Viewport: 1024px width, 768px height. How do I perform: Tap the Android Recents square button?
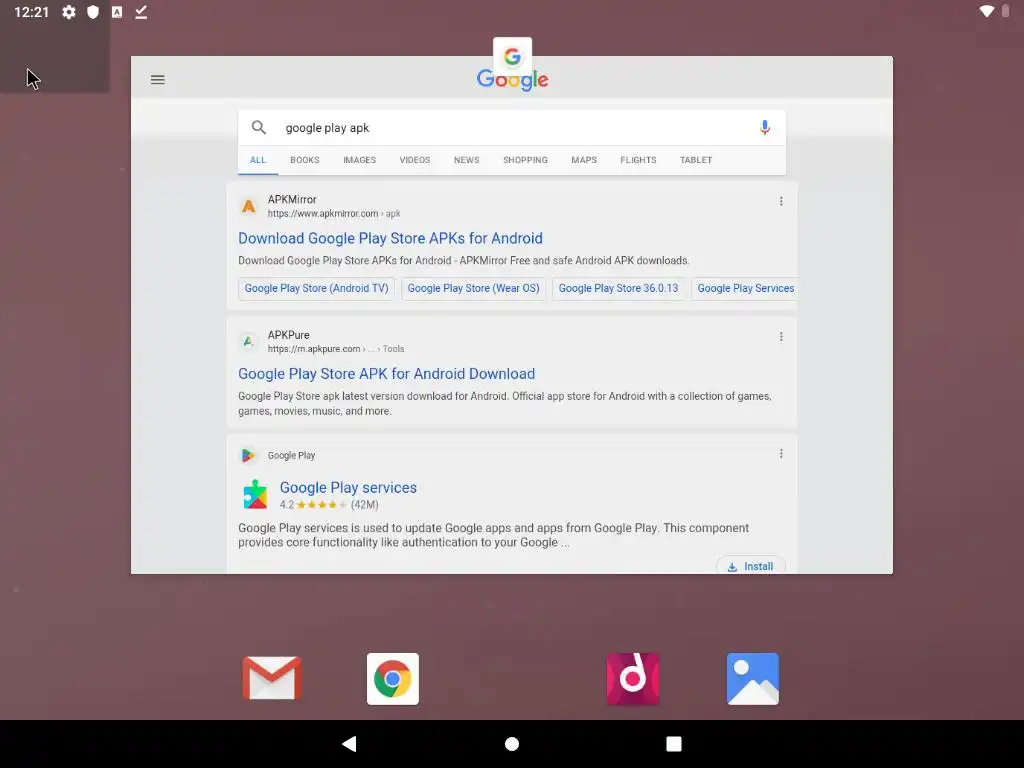(674, 744)
